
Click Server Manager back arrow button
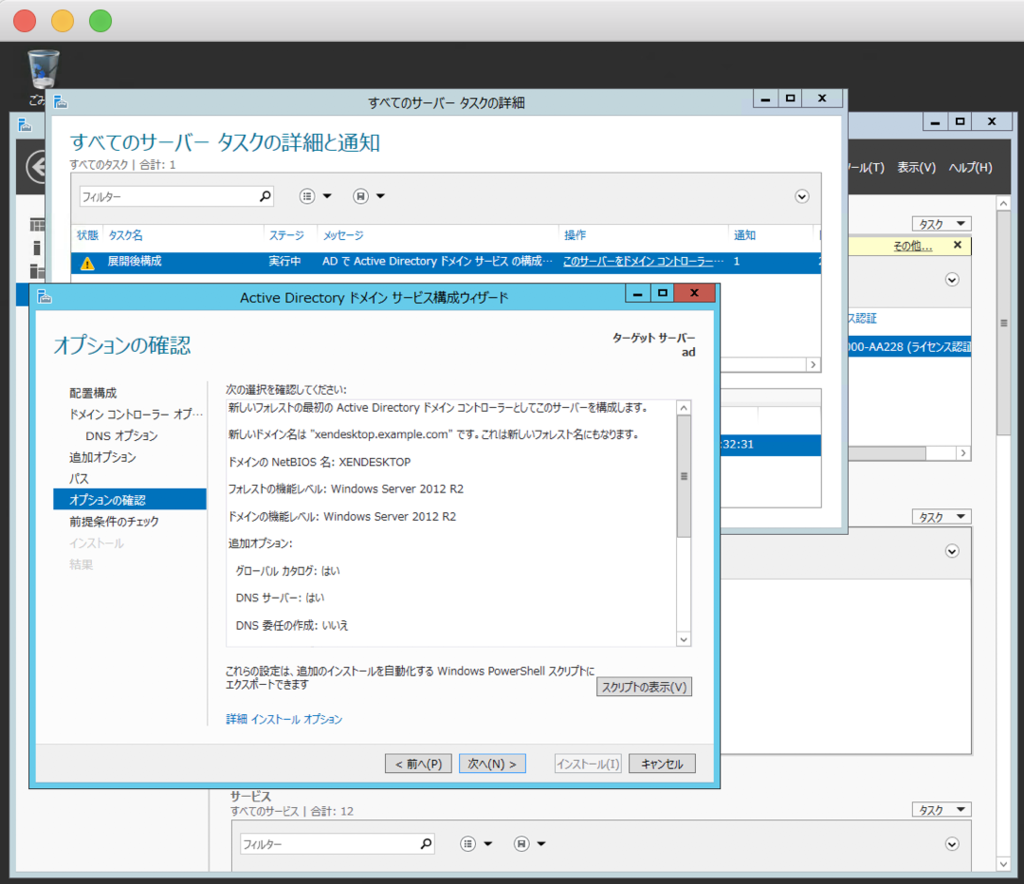click(36, 167)
